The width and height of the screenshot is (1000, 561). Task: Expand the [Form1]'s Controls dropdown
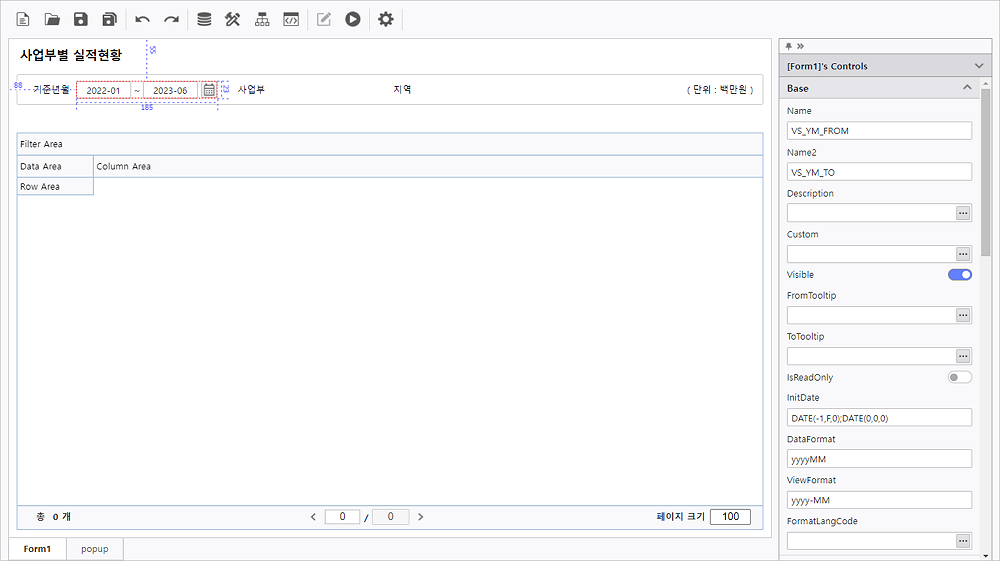click(978, 66)
